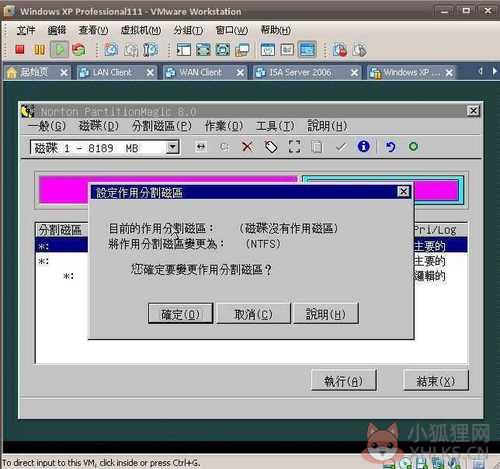Click the greyed-out PartitionMagic toolbar icon between resize/move and delete

tap(224, 147)
